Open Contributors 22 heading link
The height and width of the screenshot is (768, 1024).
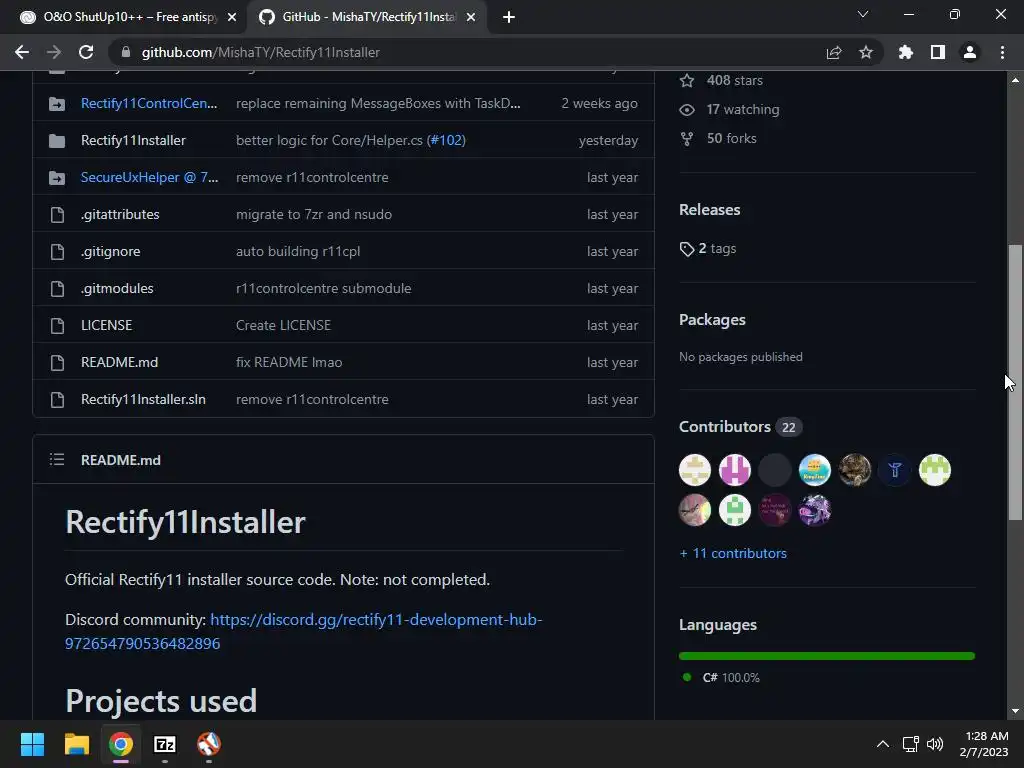click(741, 427)
